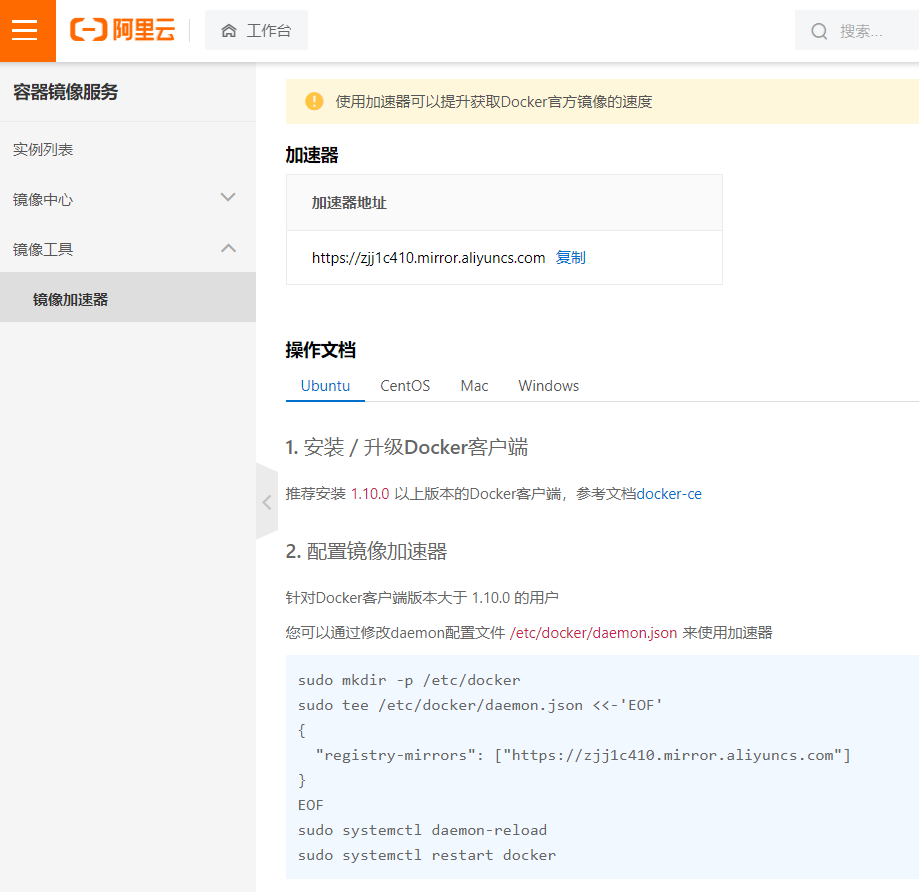
Task: Click the 配置镜像加速器 section heading
Action: click(x=366, y=551)
